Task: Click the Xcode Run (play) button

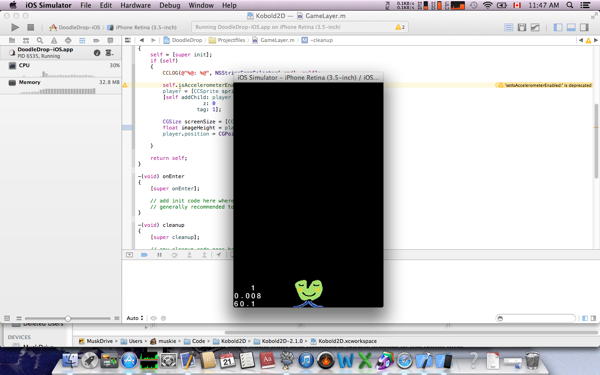Action: tap(15, 27)
